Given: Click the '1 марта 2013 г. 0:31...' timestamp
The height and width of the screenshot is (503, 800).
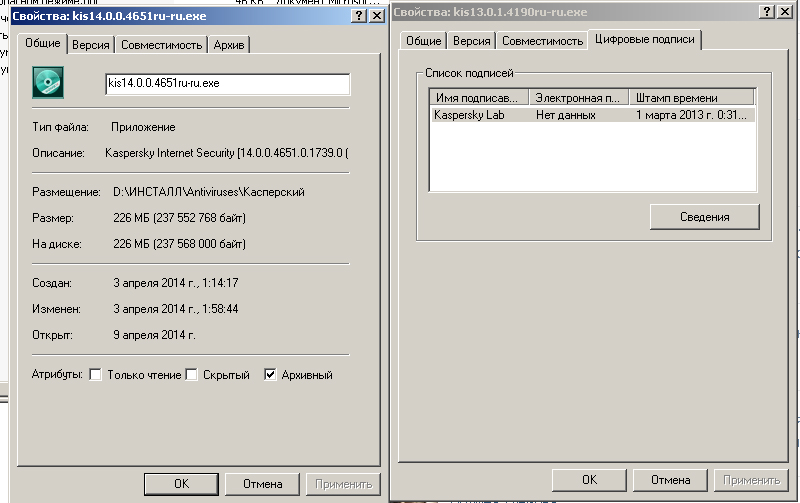Looking at the screenshot, I should pyautogui.click(x=691, y=115).
